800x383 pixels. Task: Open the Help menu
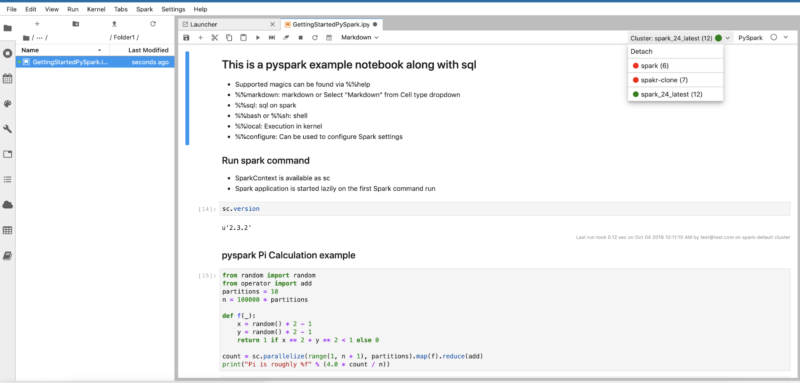pyautogui.click(x=201, y=9)
